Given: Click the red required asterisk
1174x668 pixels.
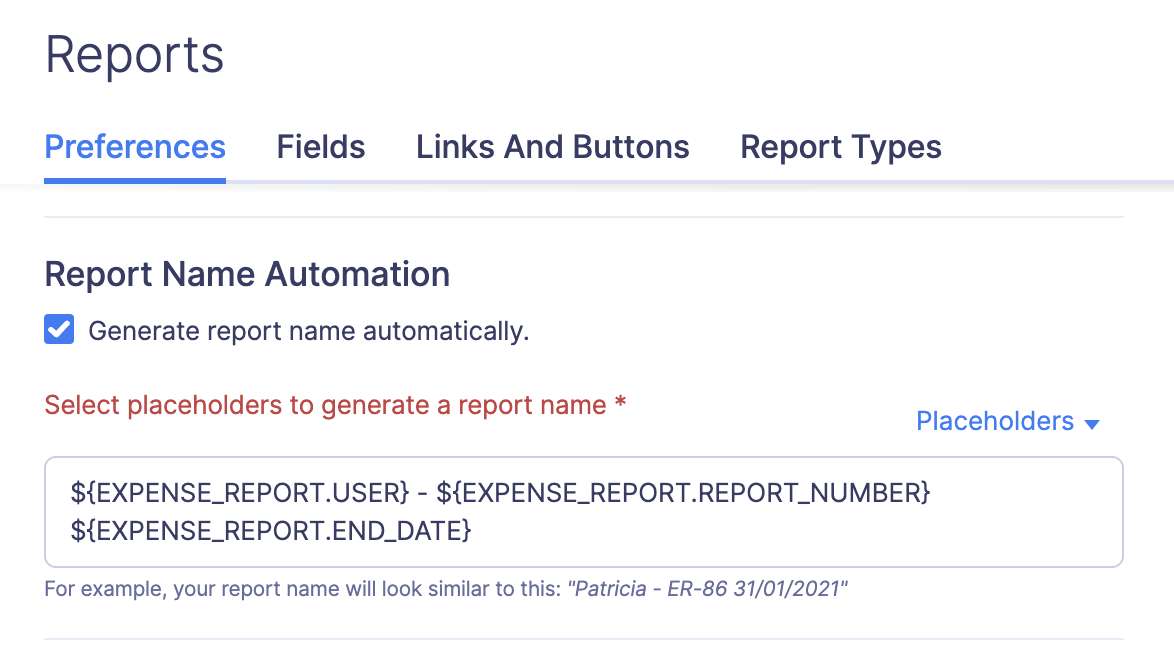Looking at the screenshot, I should coord(621,403).
